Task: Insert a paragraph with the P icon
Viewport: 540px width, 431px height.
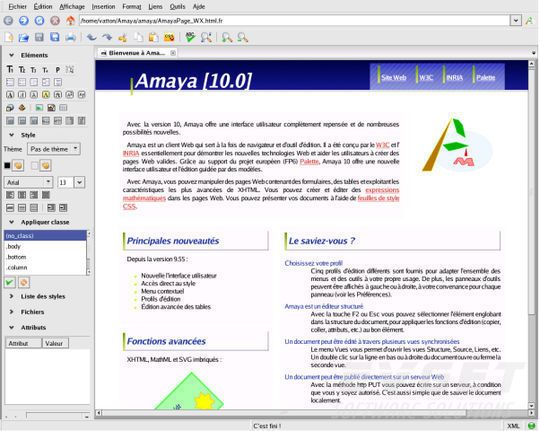Action: 58,70
